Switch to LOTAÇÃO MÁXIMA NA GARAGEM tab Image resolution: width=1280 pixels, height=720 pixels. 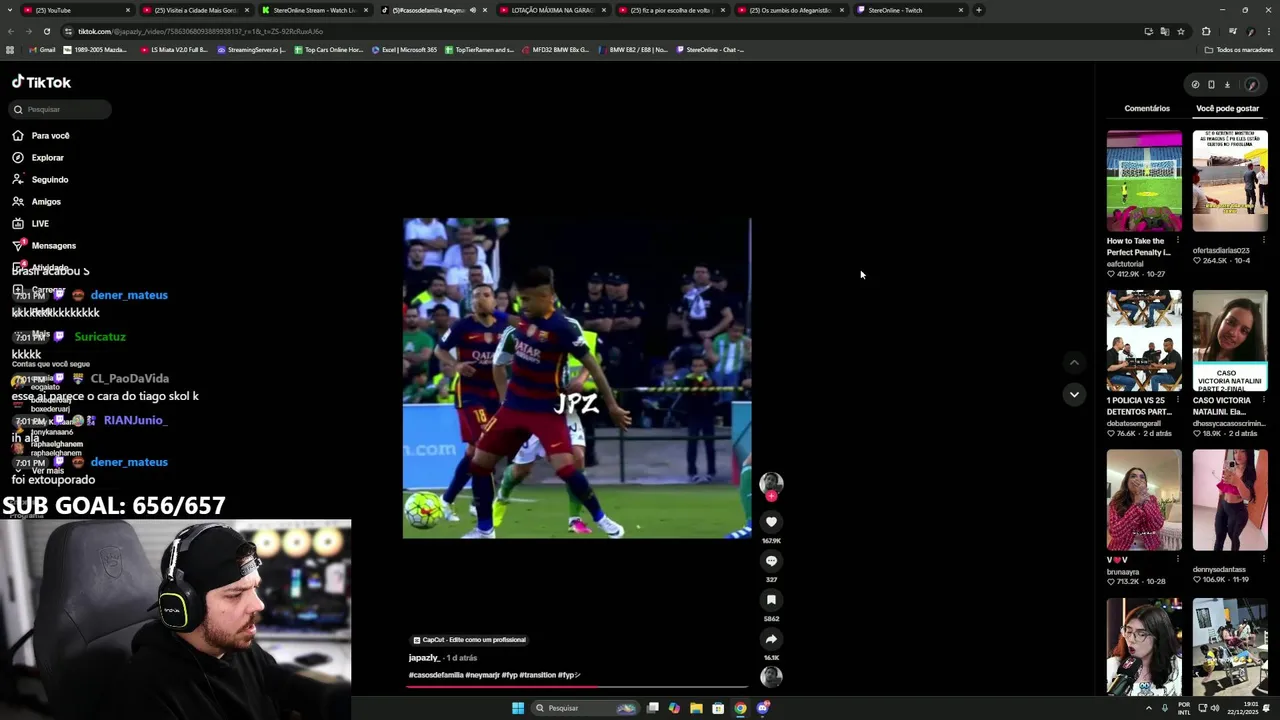552,10
